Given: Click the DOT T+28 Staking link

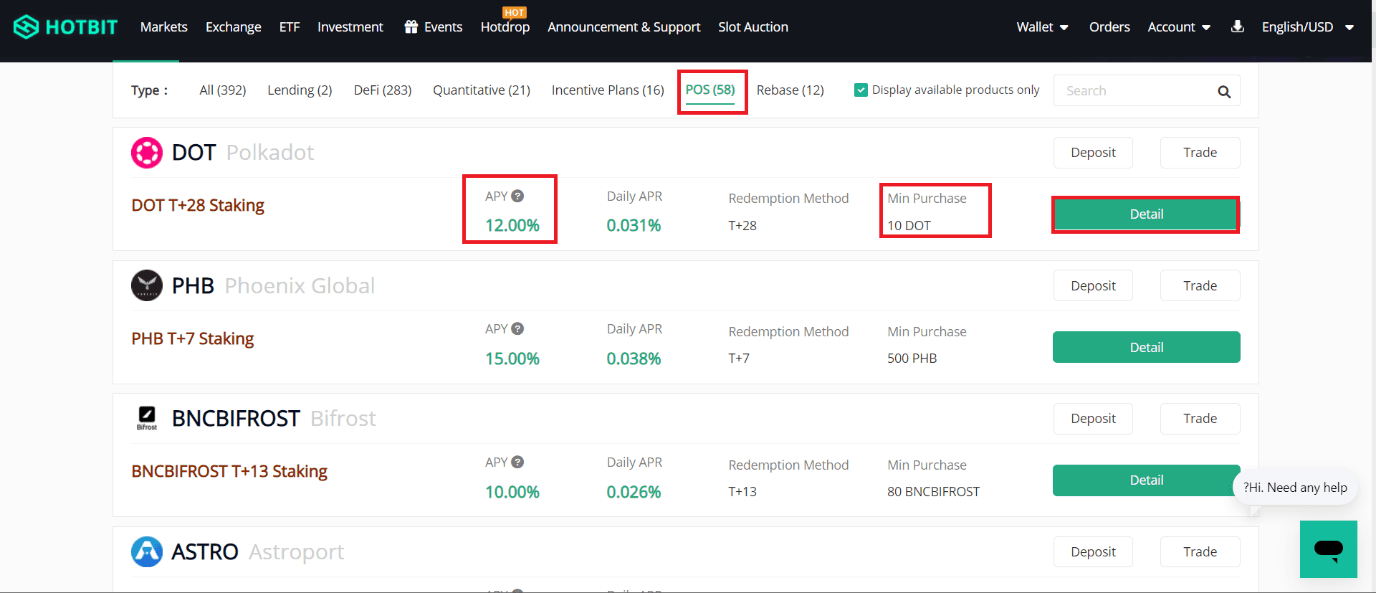Looking at the screenshot, I should [198, 205].
